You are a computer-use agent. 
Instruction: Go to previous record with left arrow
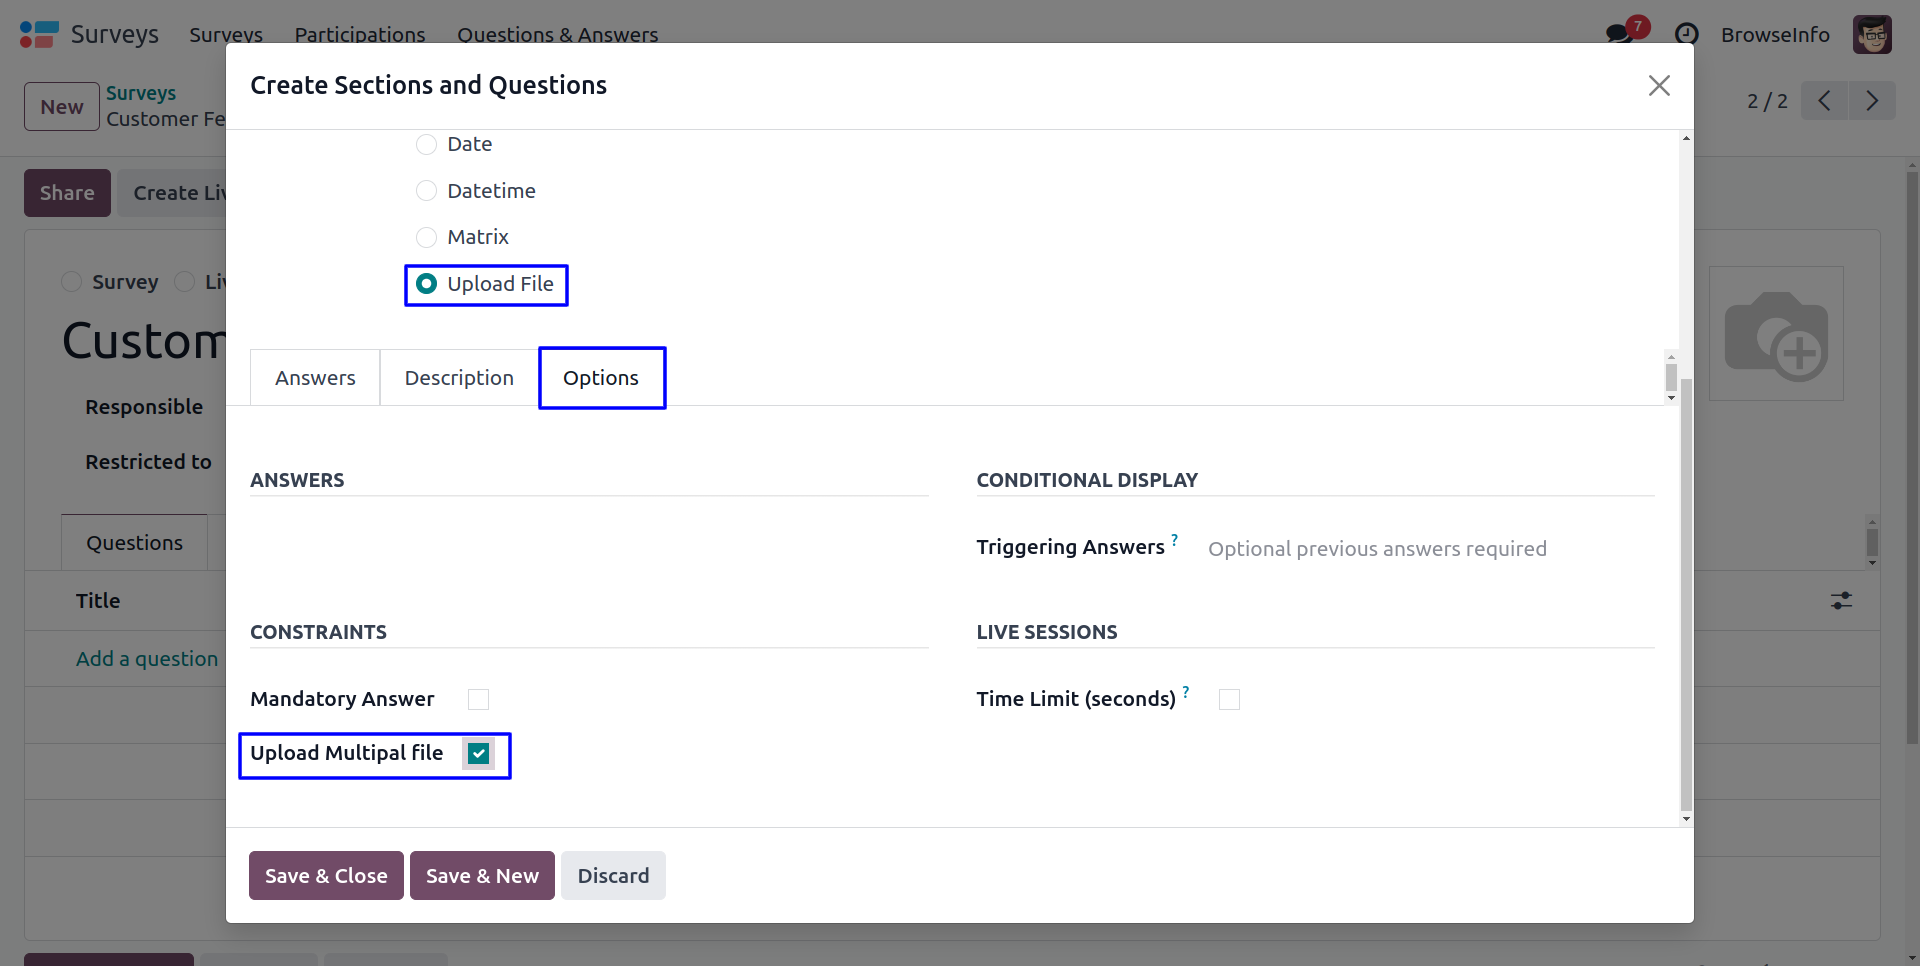[1825, 101]
